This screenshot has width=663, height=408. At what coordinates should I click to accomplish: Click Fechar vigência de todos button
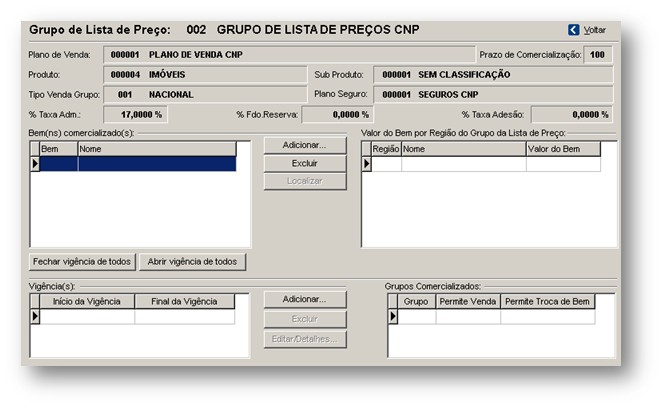82,262
